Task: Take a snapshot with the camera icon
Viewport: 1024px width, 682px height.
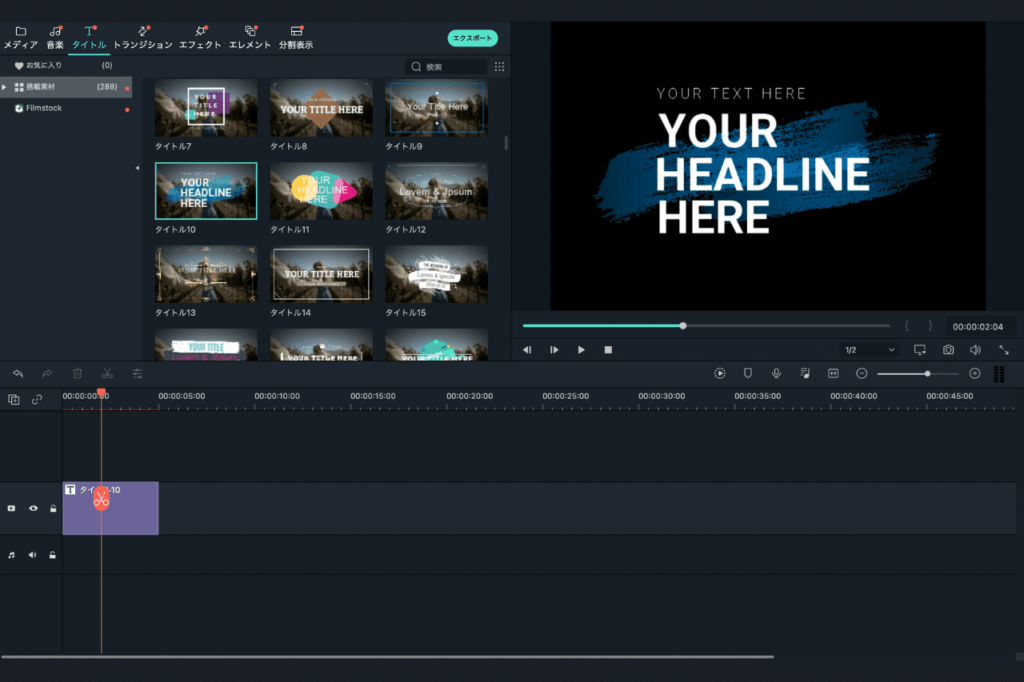Action: (948, 350)
